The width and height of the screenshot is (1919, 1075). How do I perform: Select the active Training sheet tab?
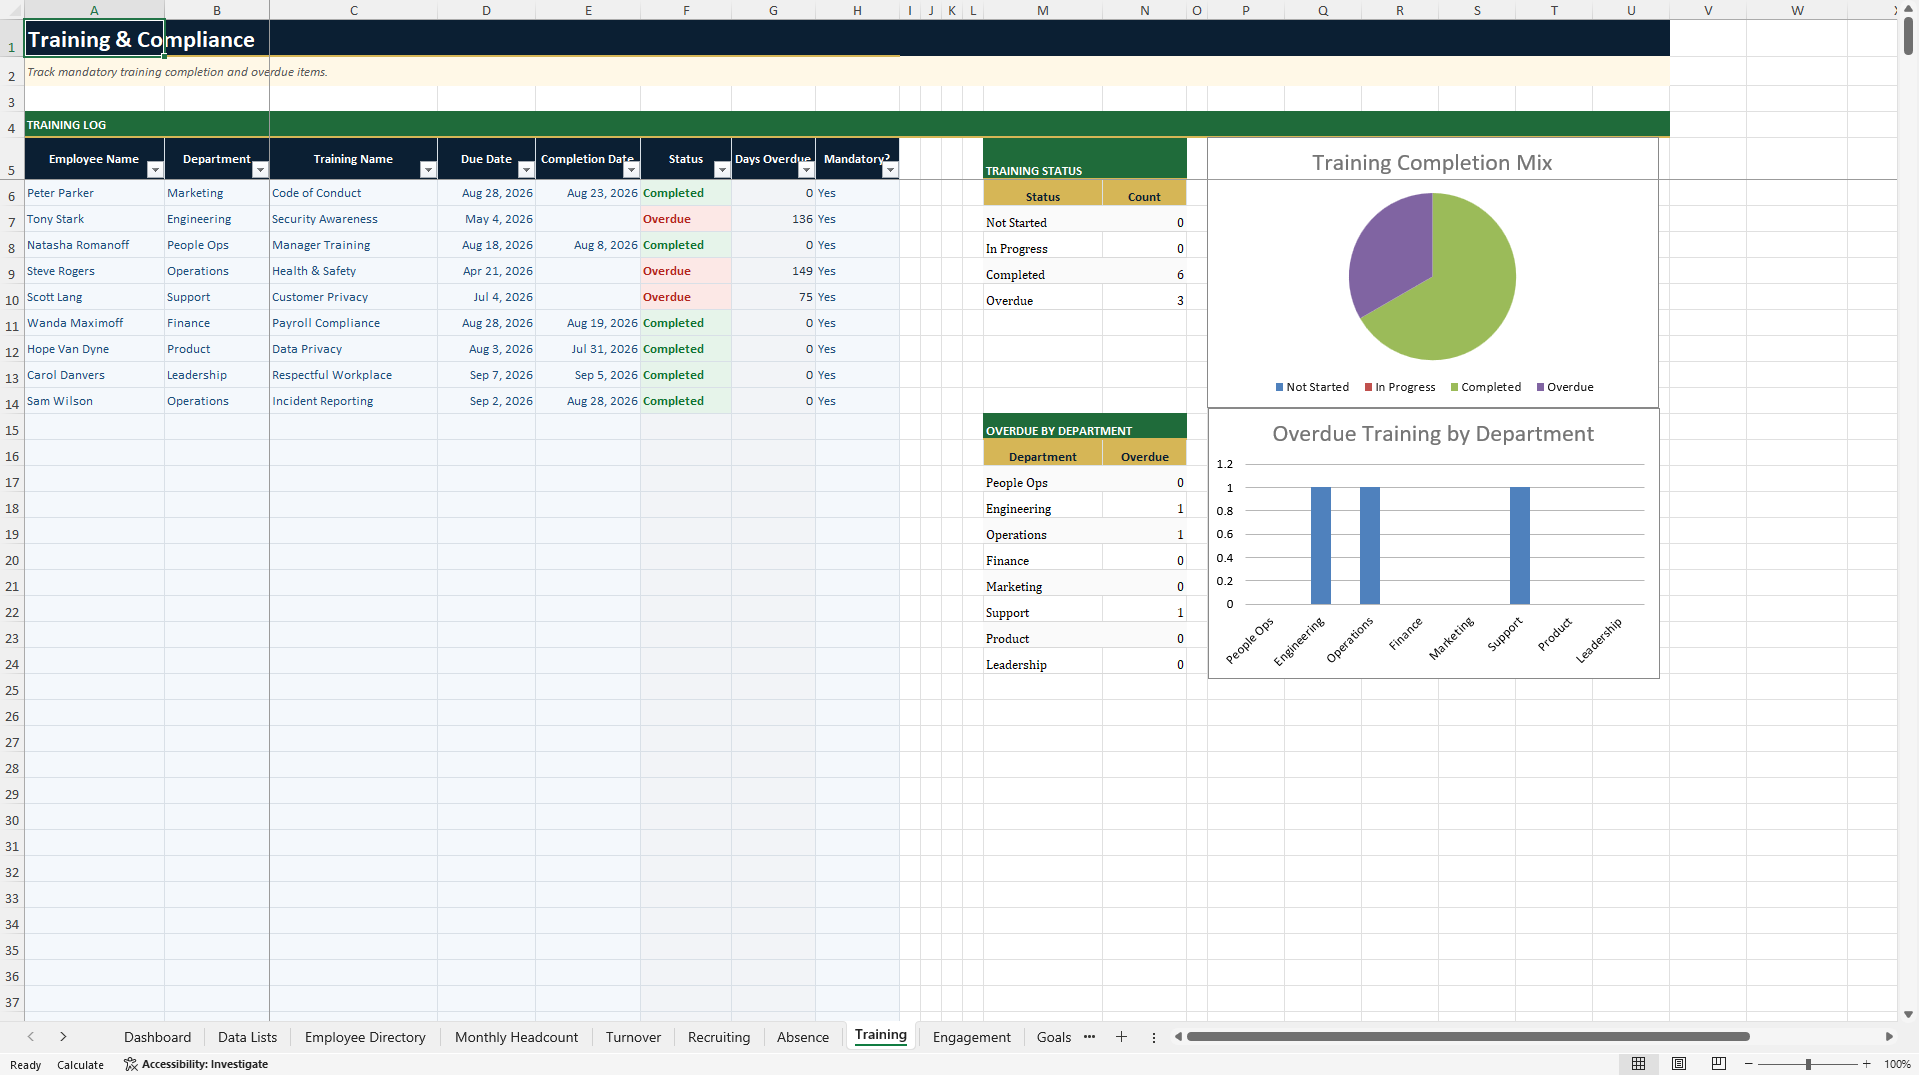coord(880,1035)
